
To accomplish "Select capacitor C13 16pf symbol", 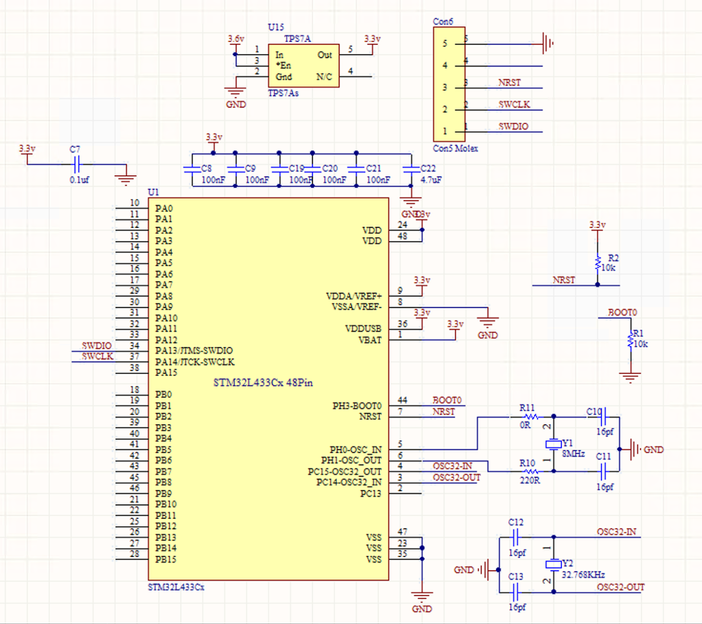I will [515, 592].
